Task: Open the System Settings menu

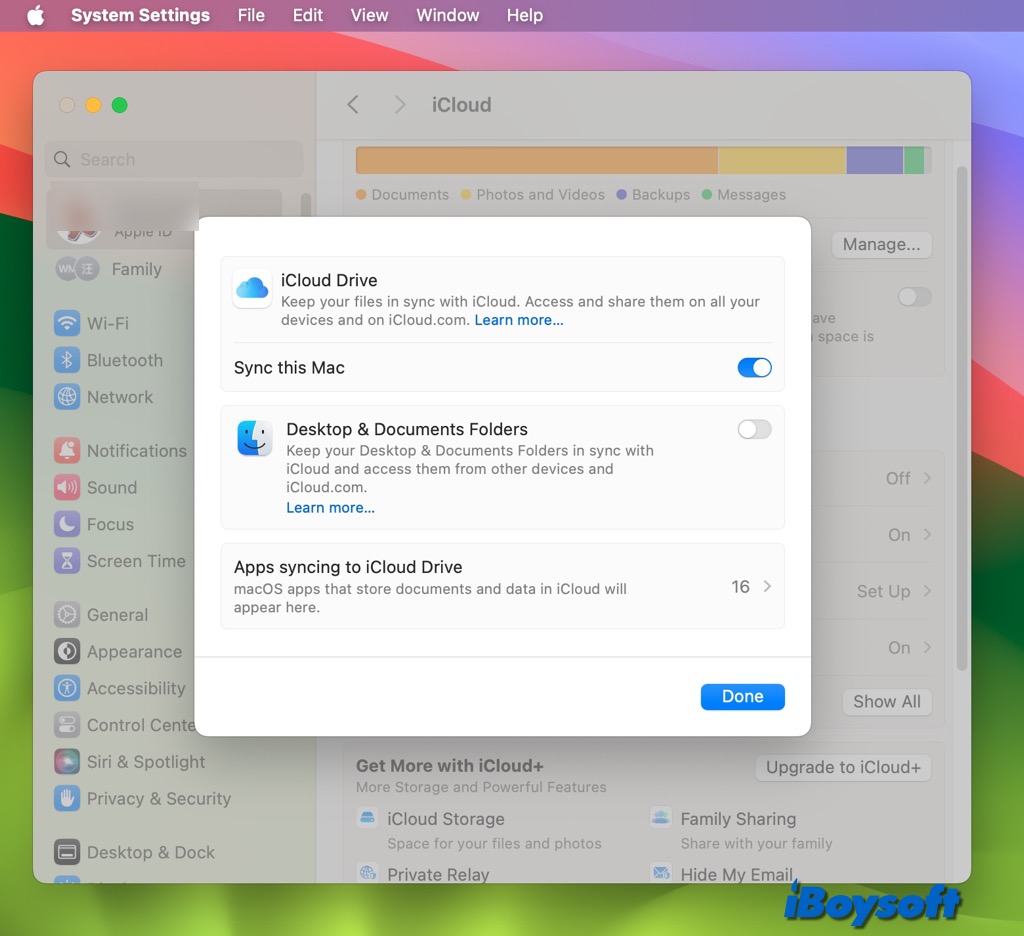Action: click(140, 15)
